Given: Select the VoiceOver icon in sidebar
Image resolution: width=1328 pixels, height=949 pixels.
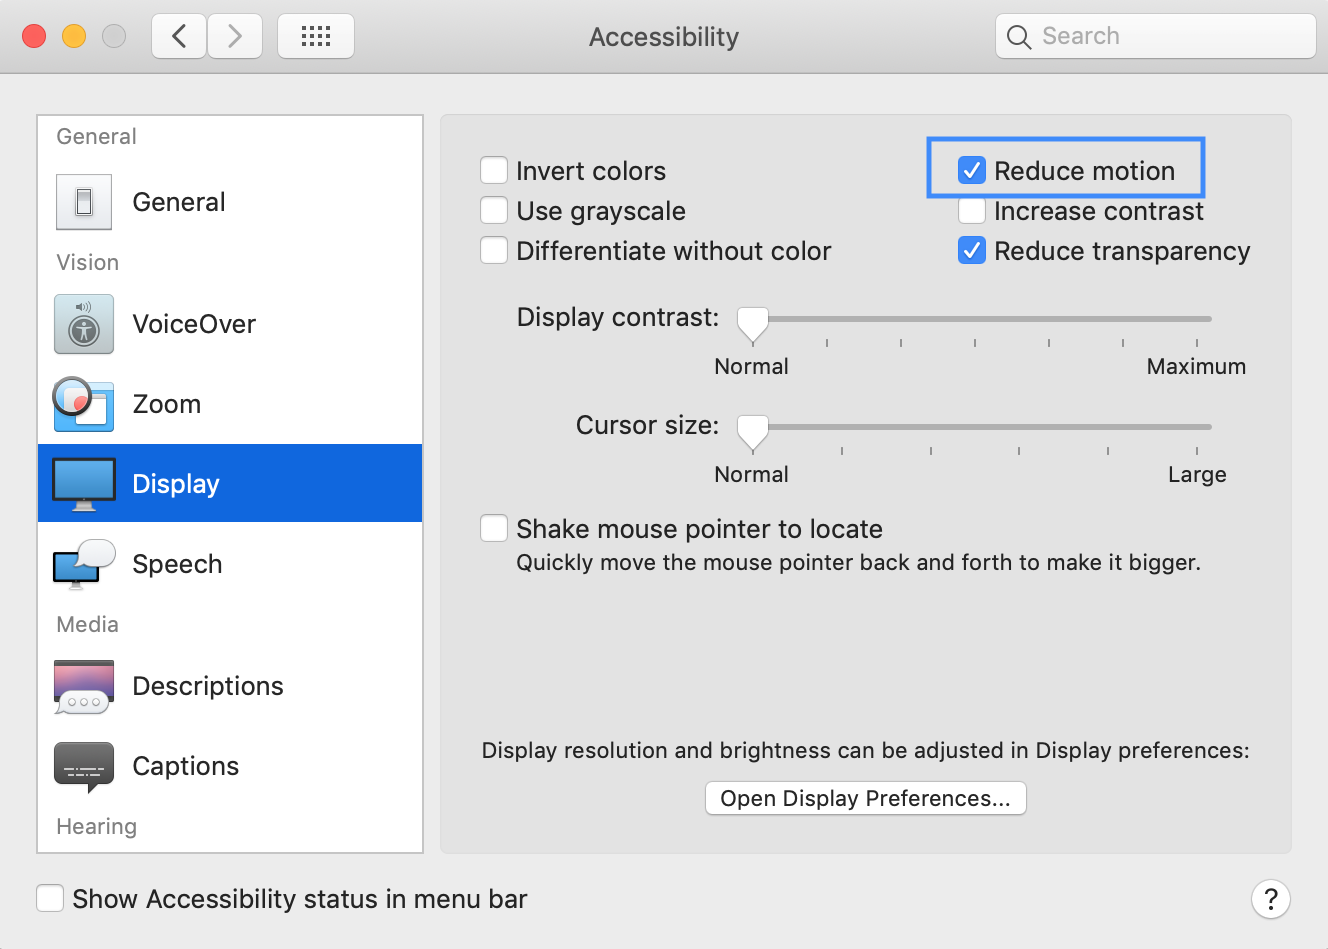Looking at the screenshot, I should coord(84,324).
